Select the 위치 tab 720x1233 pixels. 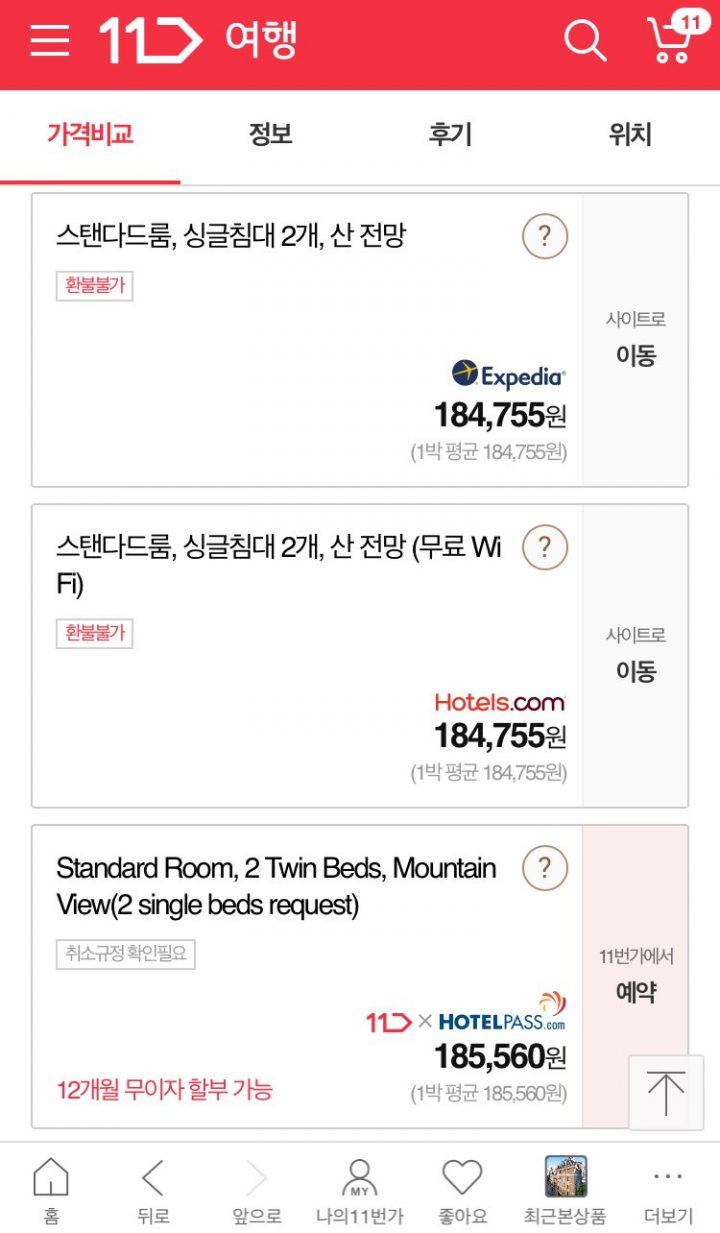coord(630,135)
